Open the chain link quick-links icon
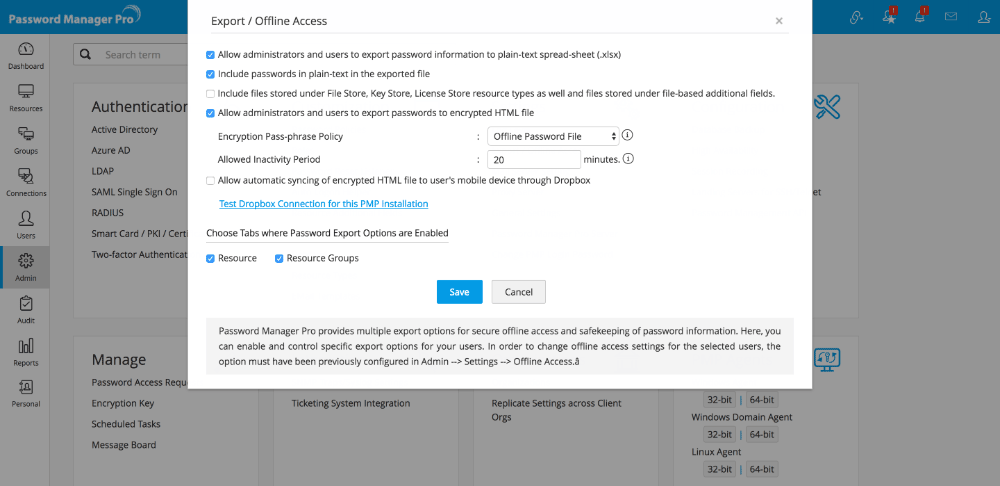 [857, 17]
